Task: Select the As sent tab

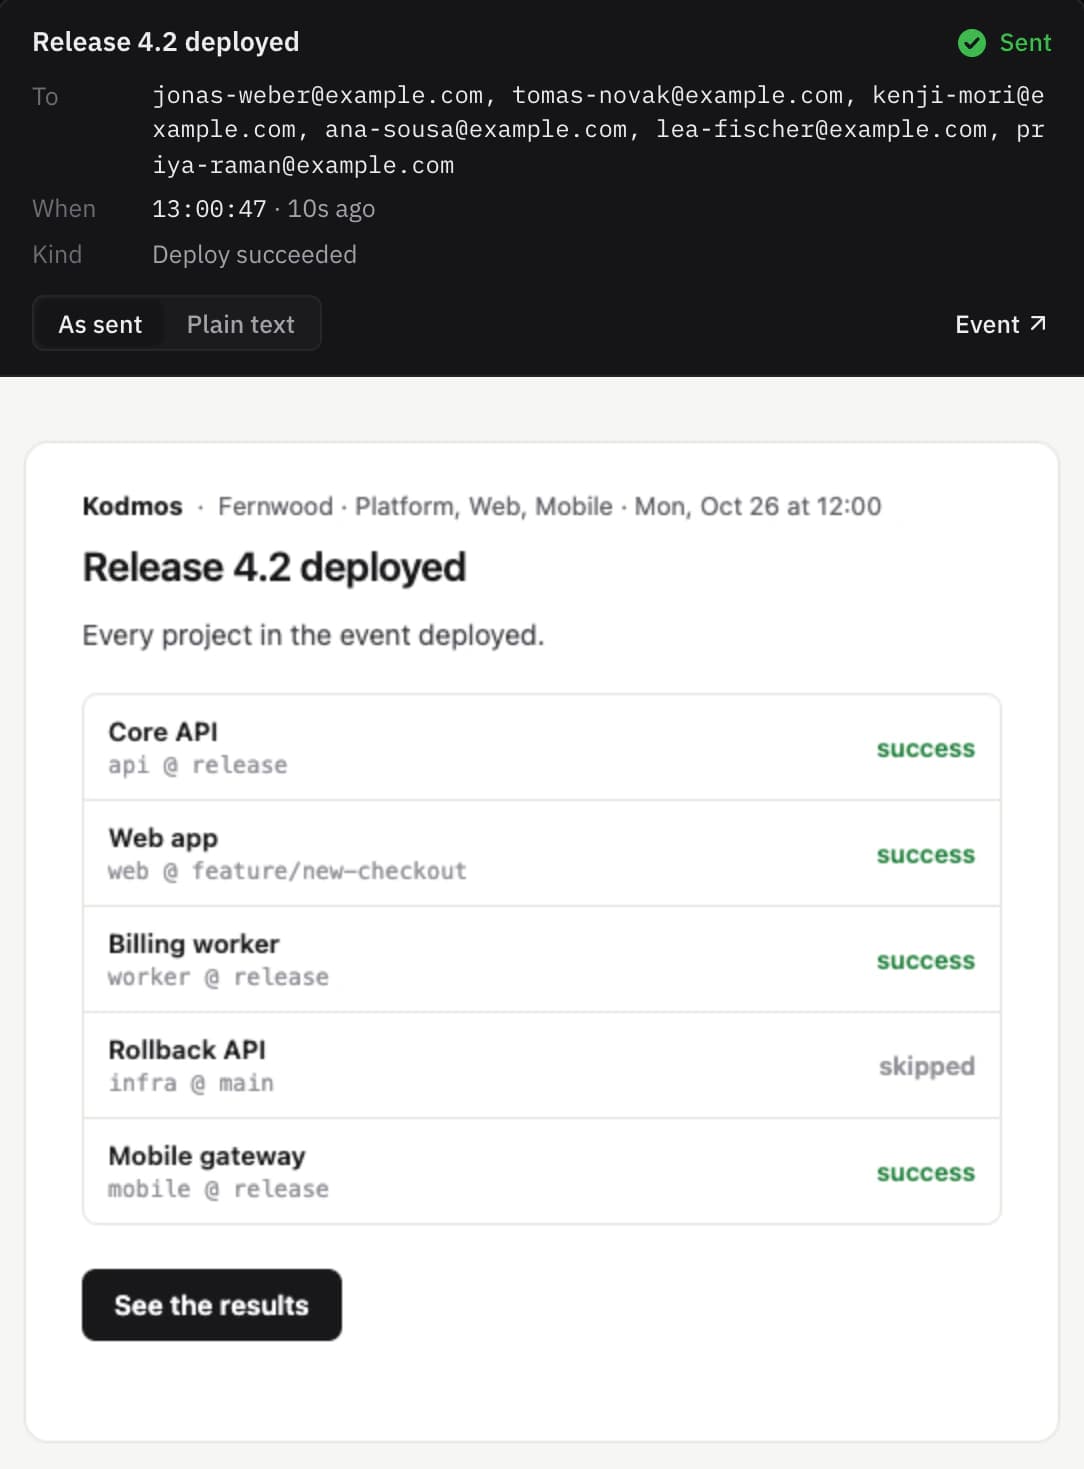Action: pyautogui.click(x=100, y=324)
